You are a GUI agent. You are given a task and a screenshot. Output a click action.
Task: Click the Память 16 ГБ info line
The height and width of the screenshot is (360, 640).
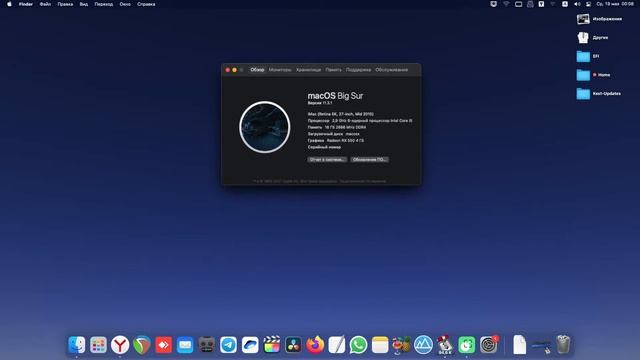pyautogui.click(x=337, y=127)
